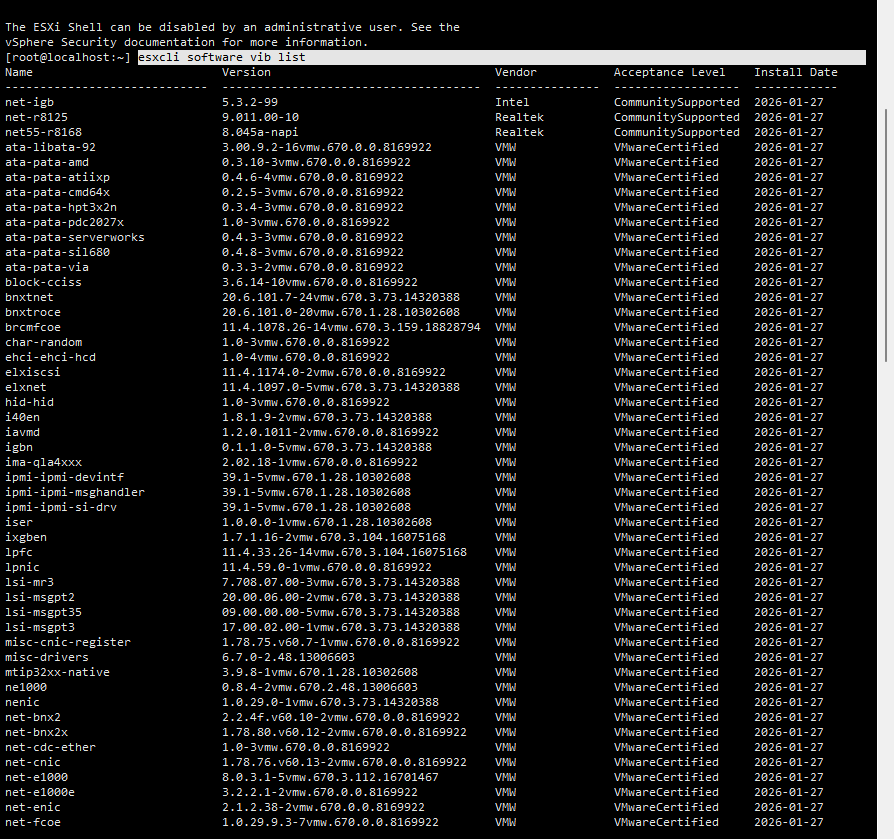Viewport: 894px width, 839px height.
Task: Select the net-e1000e package name
Action: [39, 792]
